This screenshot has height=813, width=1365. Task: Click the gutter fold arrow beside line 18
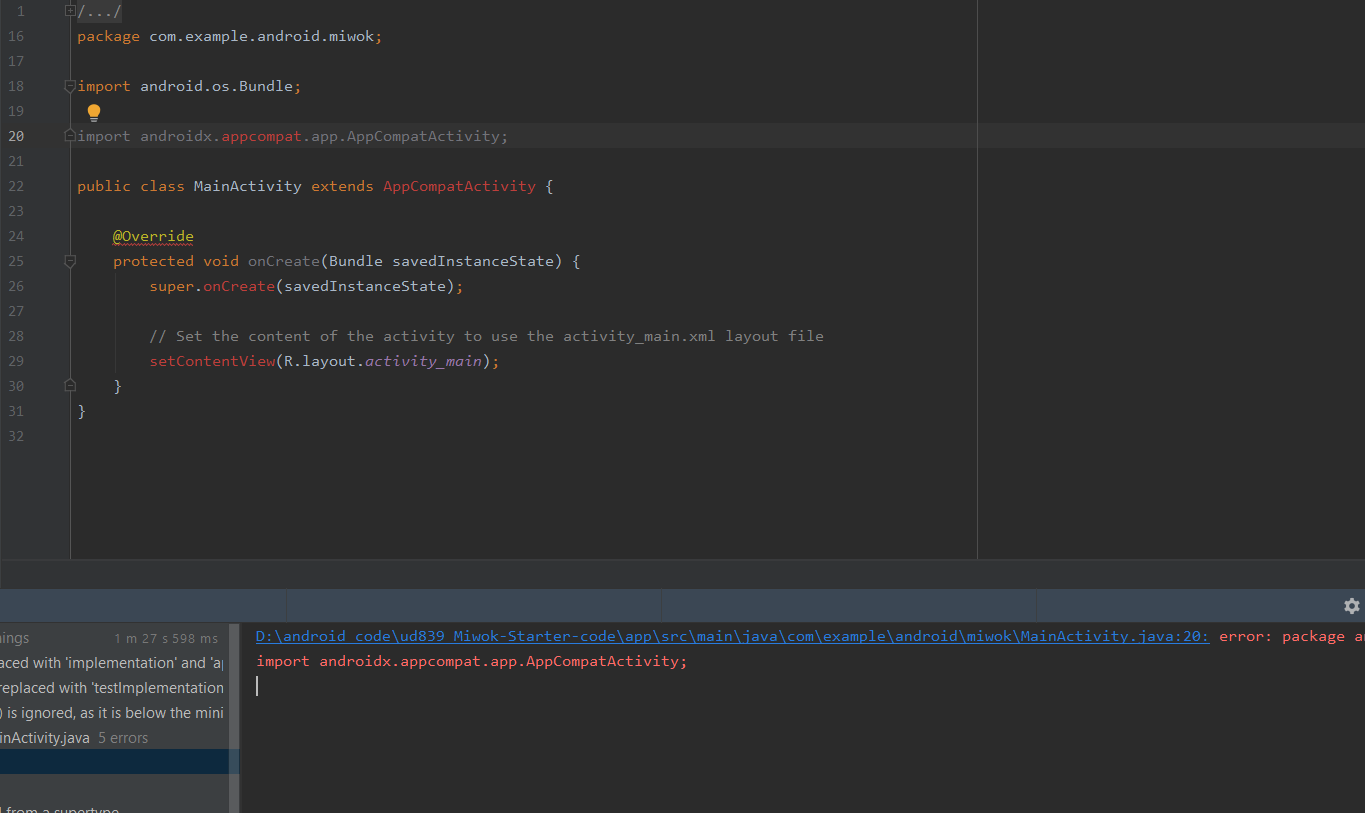(69, 86)
